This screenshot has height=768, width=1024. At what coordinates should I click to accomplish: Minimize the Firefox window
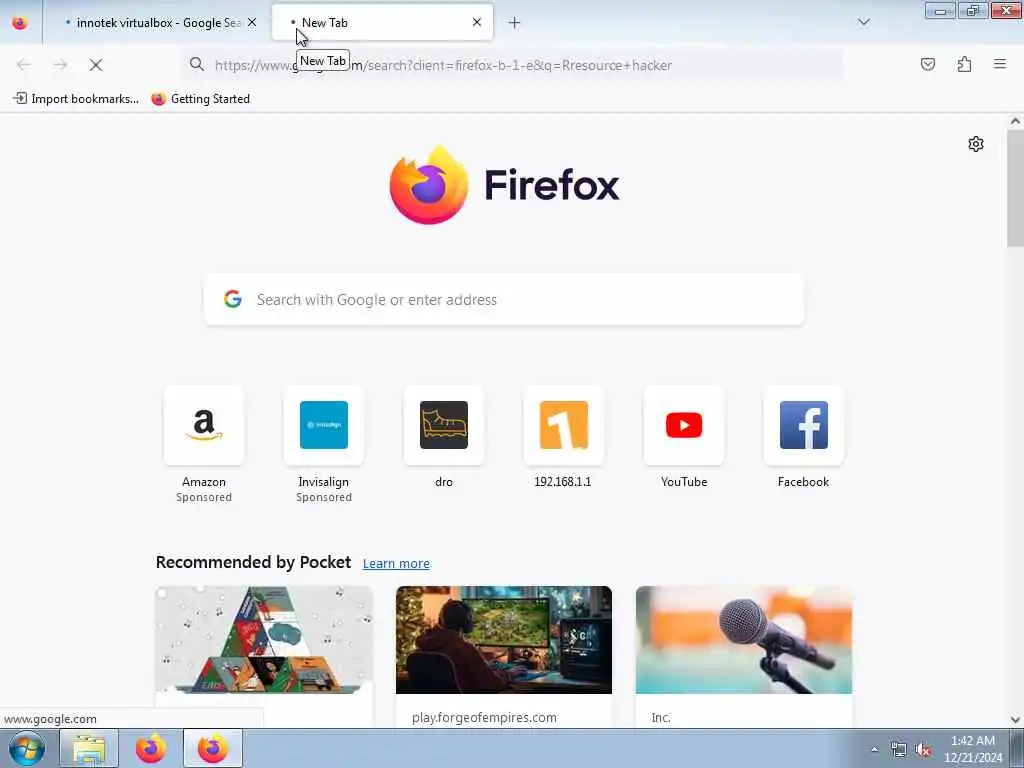940,10
